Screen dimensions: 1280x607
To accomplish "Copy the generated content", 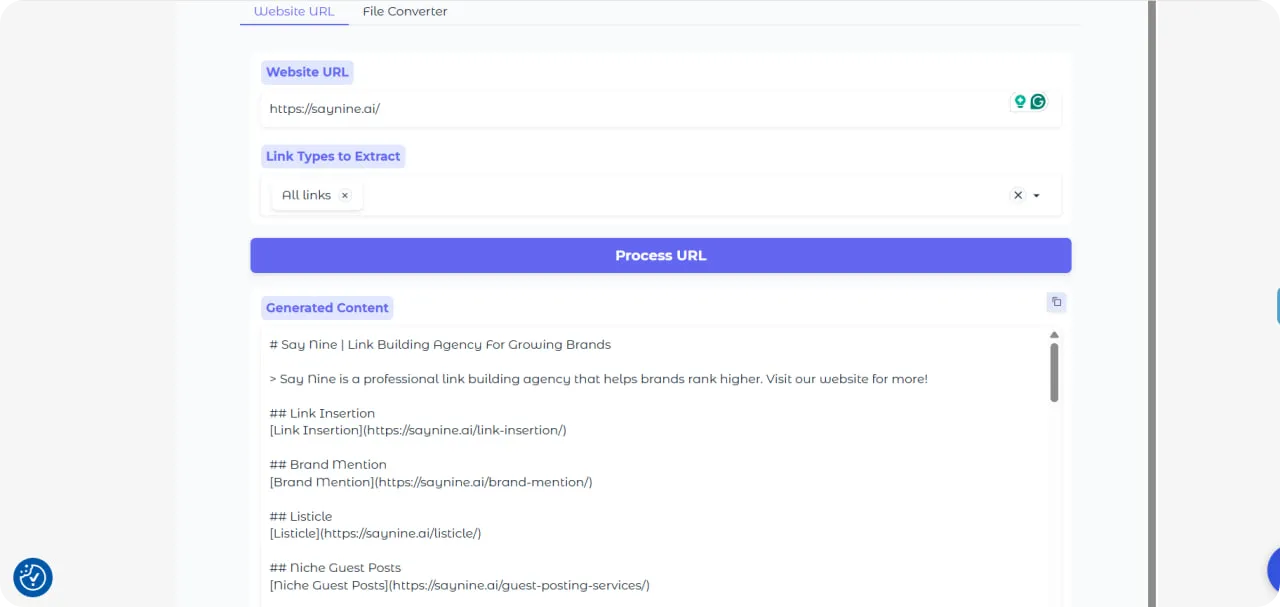I will 1056,302.
